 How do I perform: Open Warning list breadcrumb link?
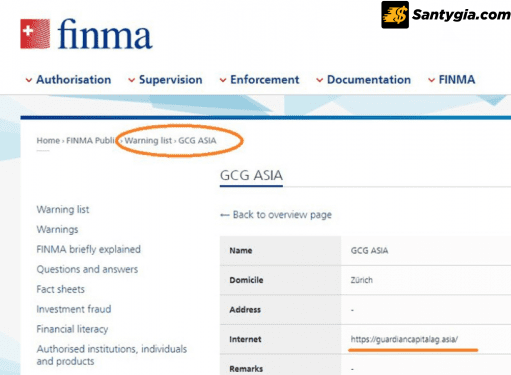point(148,141)
